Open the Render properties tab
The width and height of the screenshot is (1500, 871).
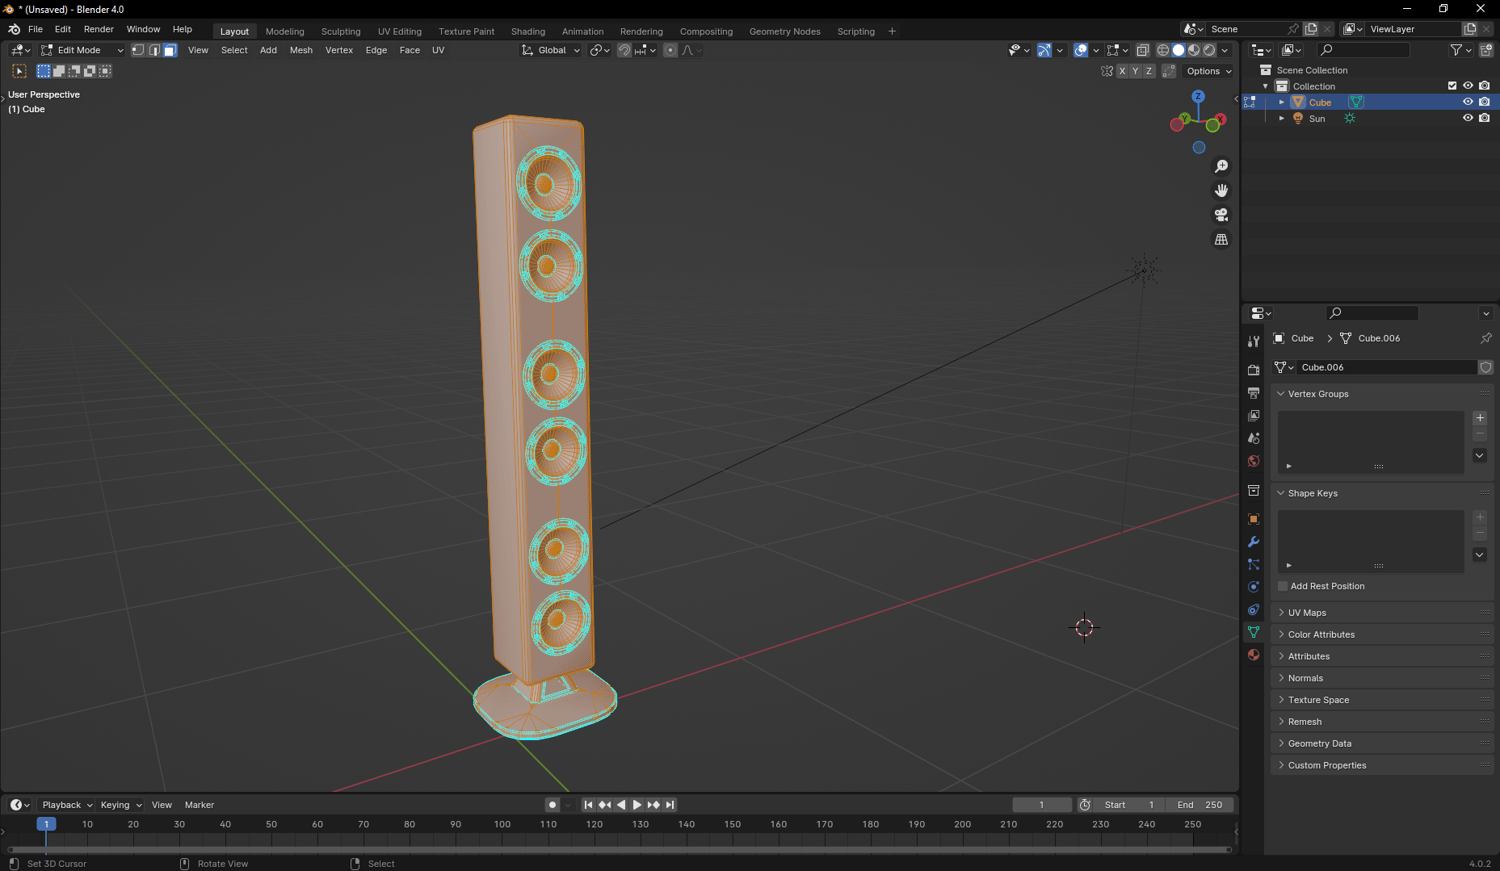point(1253,370)
